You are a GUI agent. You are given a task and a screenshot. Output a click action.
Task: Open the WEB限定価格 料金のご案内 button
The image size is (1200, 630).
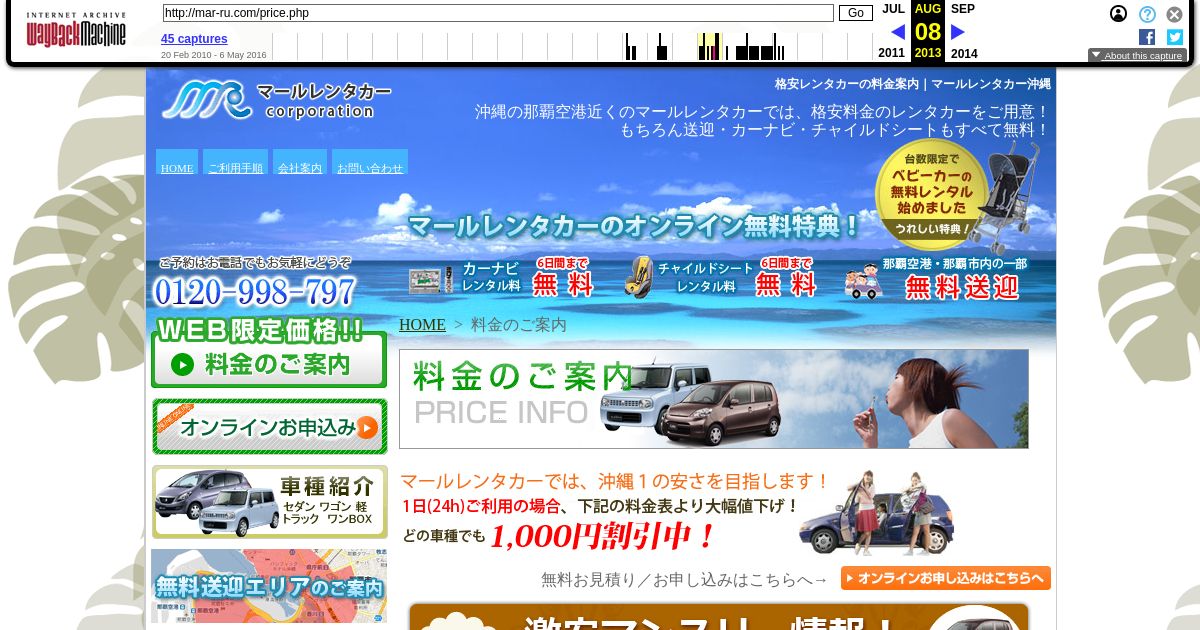269,352
